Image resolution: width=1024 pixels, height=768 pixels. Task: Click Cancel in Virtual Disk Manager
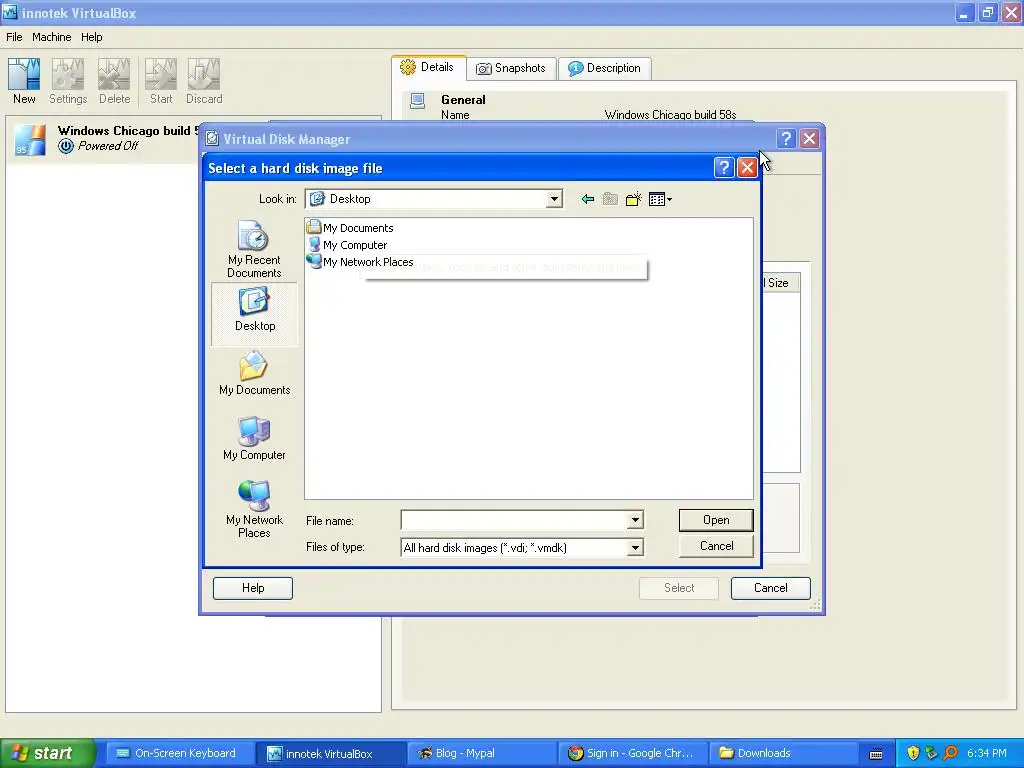coord(771,588)
